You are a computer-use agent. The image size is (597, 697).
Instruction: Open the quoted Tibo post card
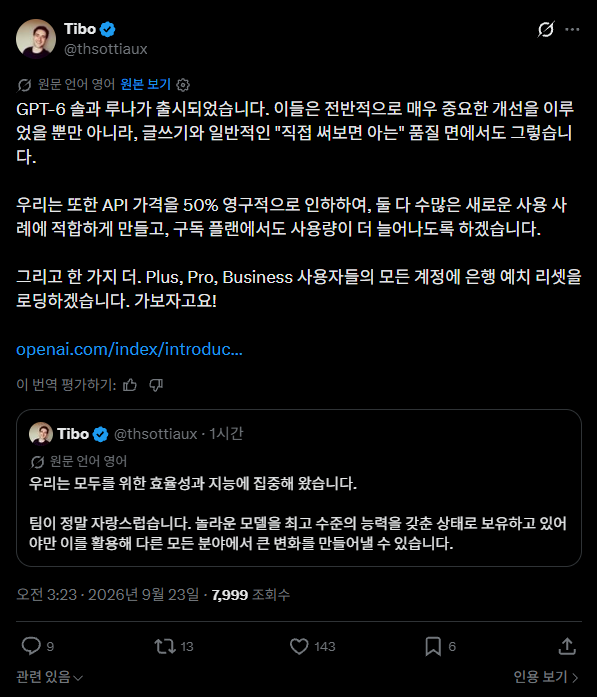pyautogui.click(x=299, y=488)
